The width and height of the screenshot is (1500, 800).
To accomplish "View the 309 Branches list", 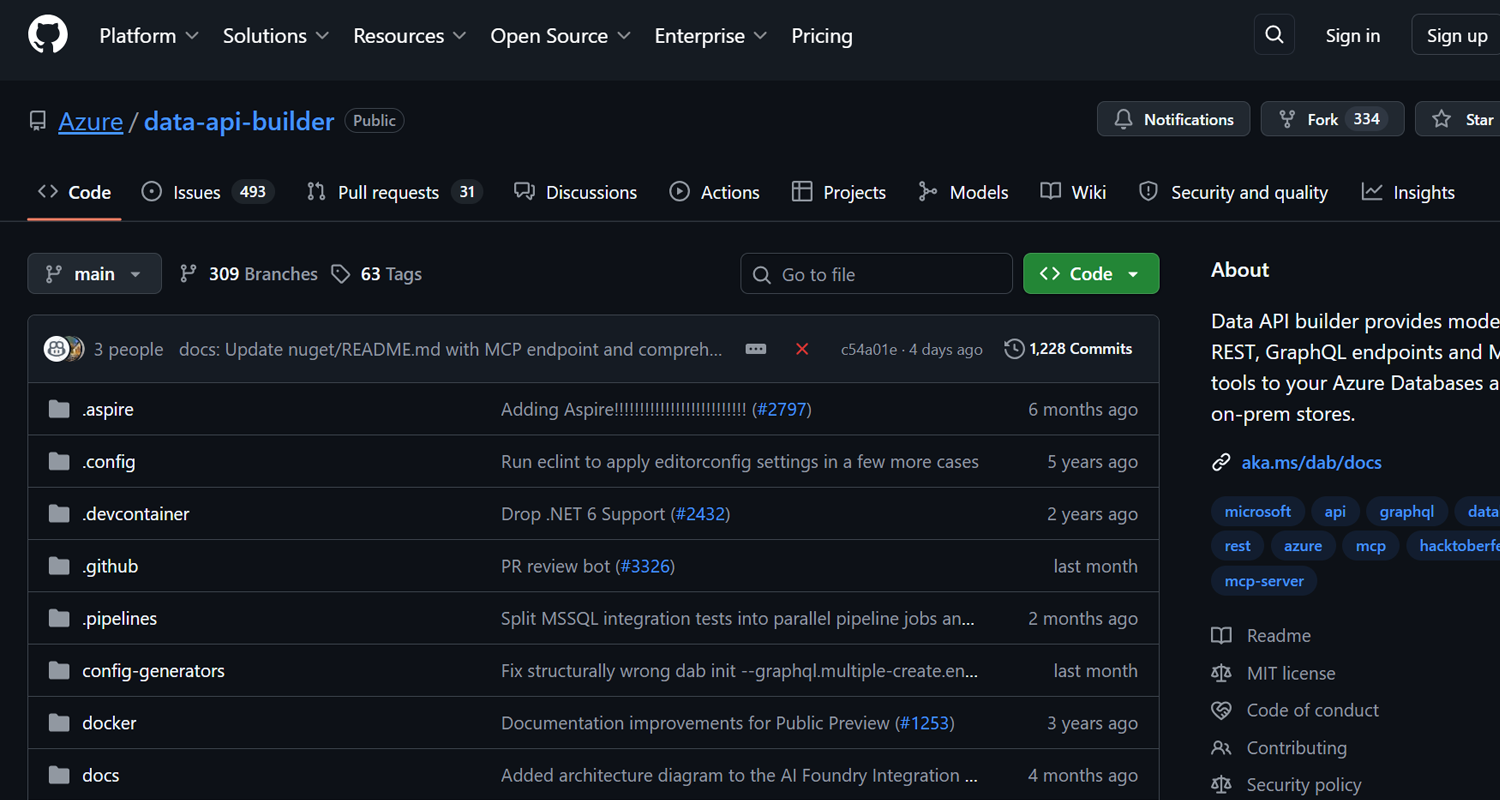I will coord(248,274).
